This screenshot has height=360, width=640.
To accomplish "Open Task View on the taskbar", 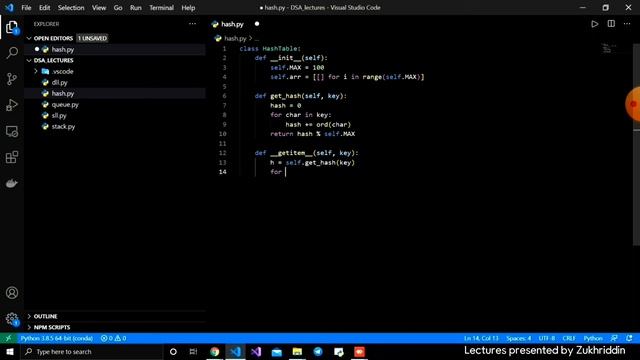I will click(x=193, y=351).
